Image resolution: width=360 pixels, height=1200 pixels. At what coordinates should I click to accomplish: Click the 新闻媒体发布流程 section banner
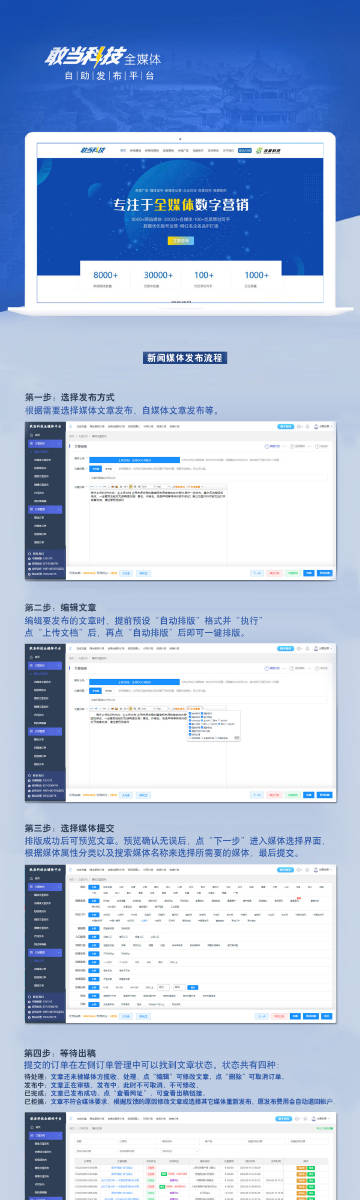(x=180, y=357)
